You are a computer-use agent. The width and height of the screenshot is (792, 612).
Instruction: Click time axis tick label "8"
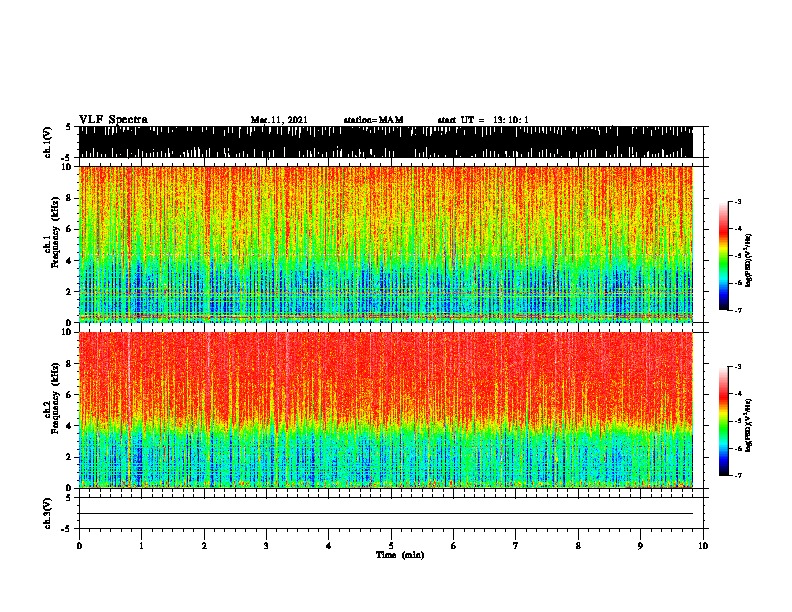click(x=578, y=546)
